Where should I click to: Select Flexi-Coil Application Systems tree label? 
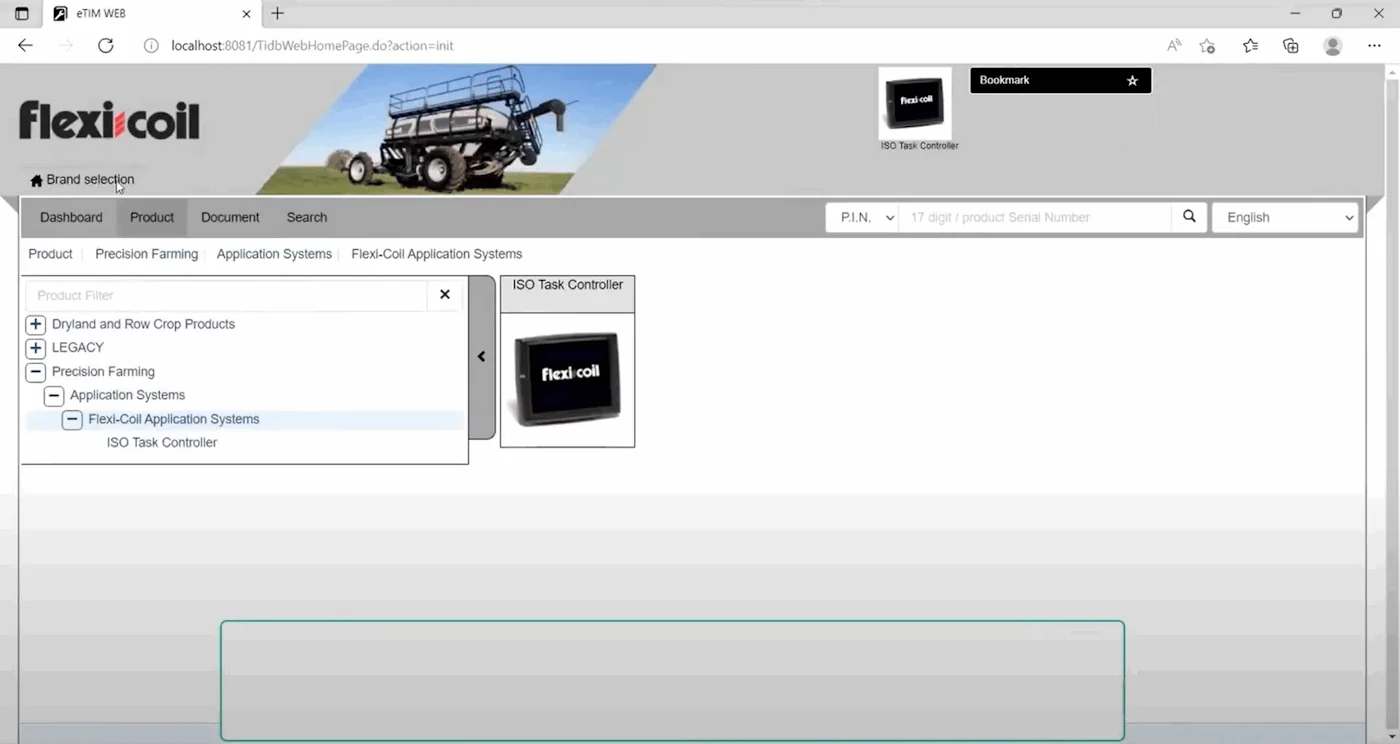tap(174, 420)
